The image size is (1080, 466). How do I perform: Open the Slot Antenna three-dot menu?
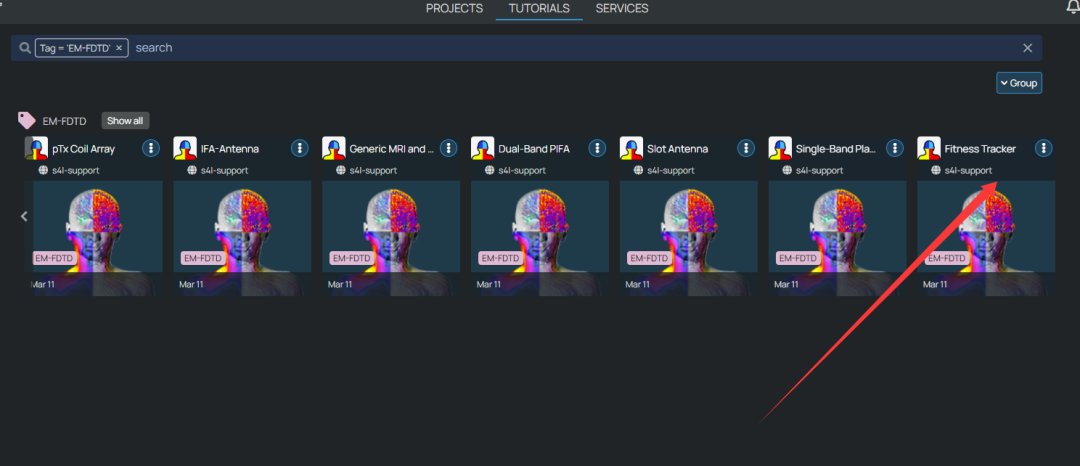click(746, 148)
